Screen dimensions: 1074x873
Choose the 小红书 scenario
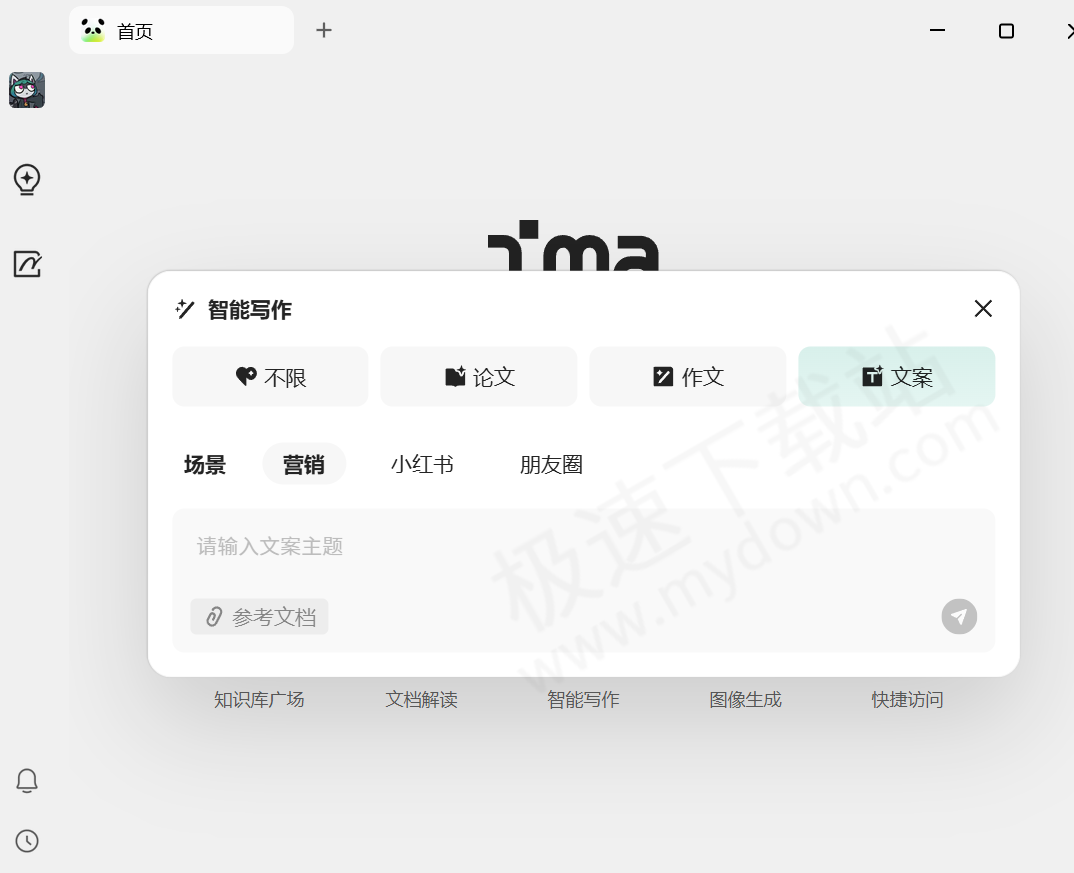click(422, 465)
